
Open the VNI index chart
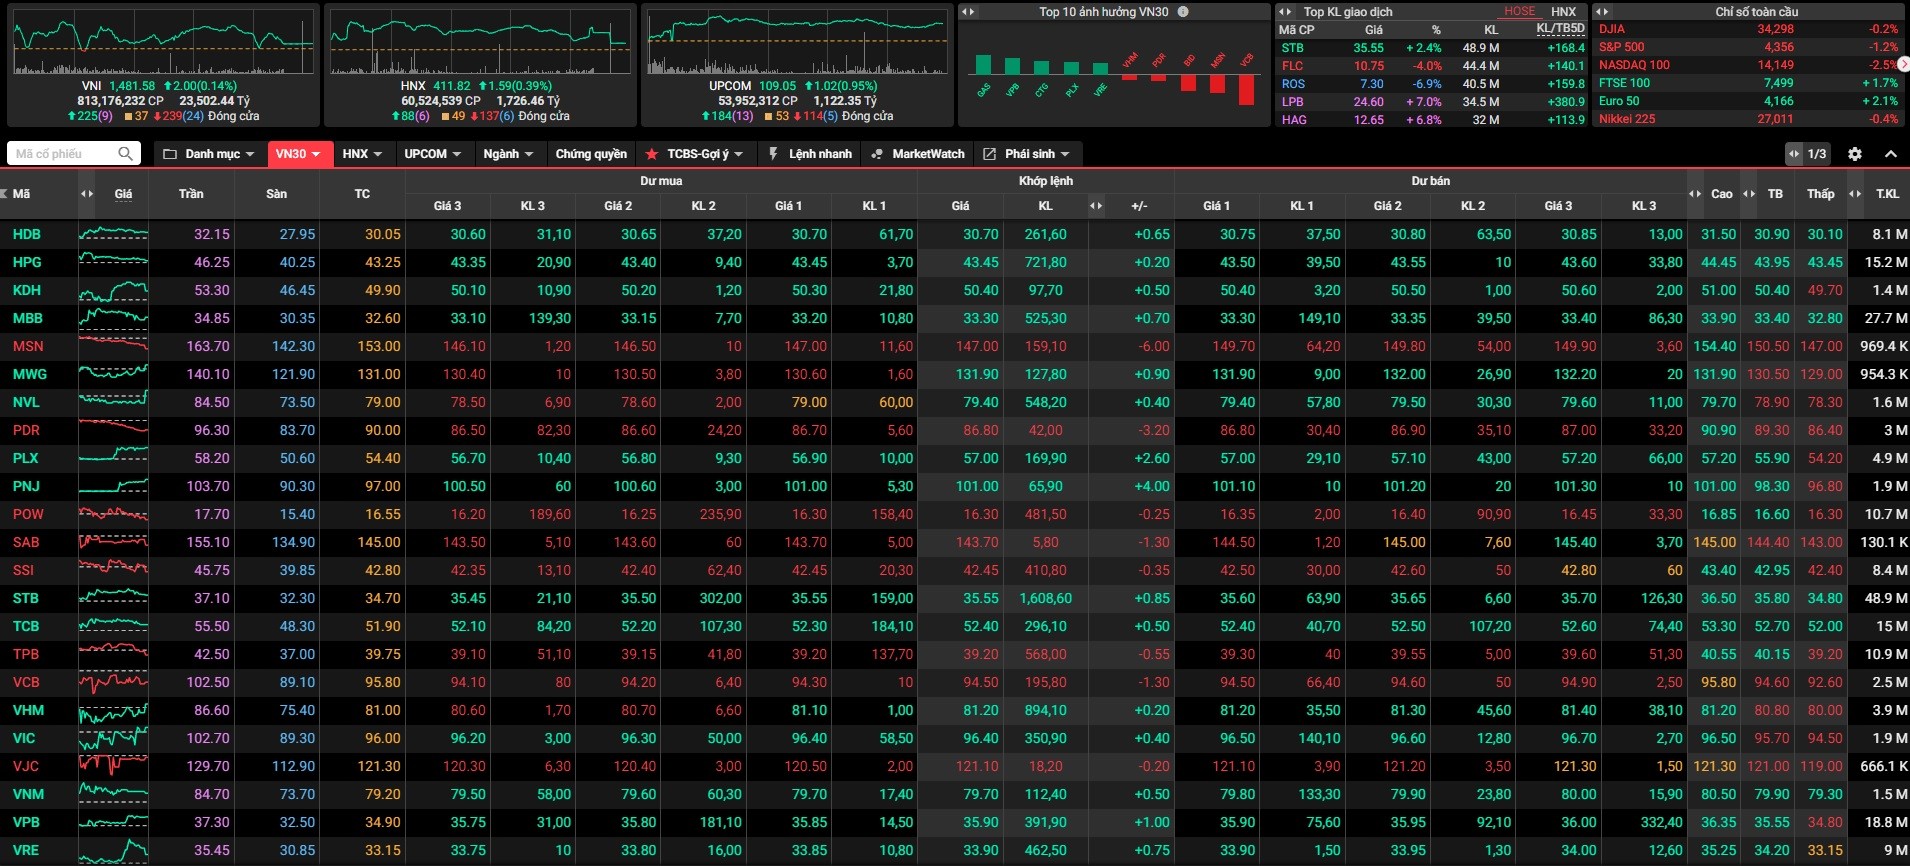point(163,43)
